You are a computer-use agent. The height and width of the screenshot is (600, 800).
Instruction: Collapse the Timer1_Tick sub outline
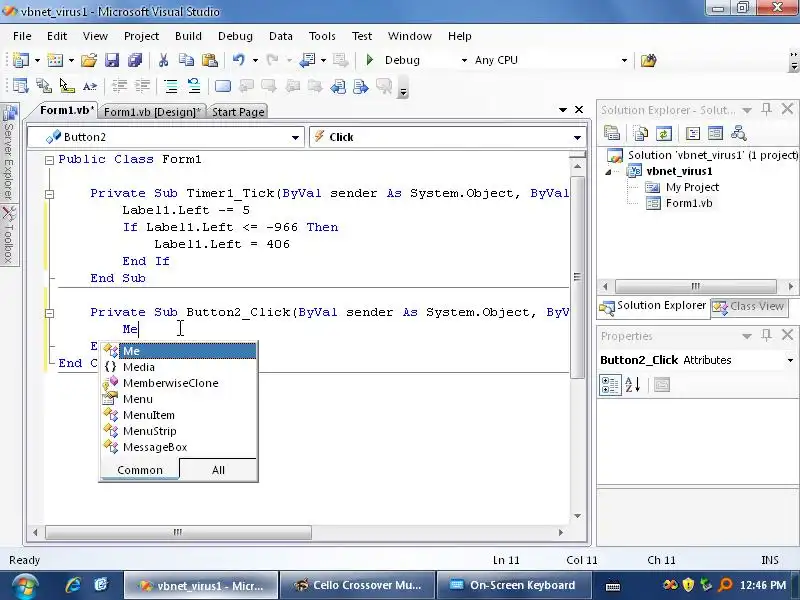point(49,194)
